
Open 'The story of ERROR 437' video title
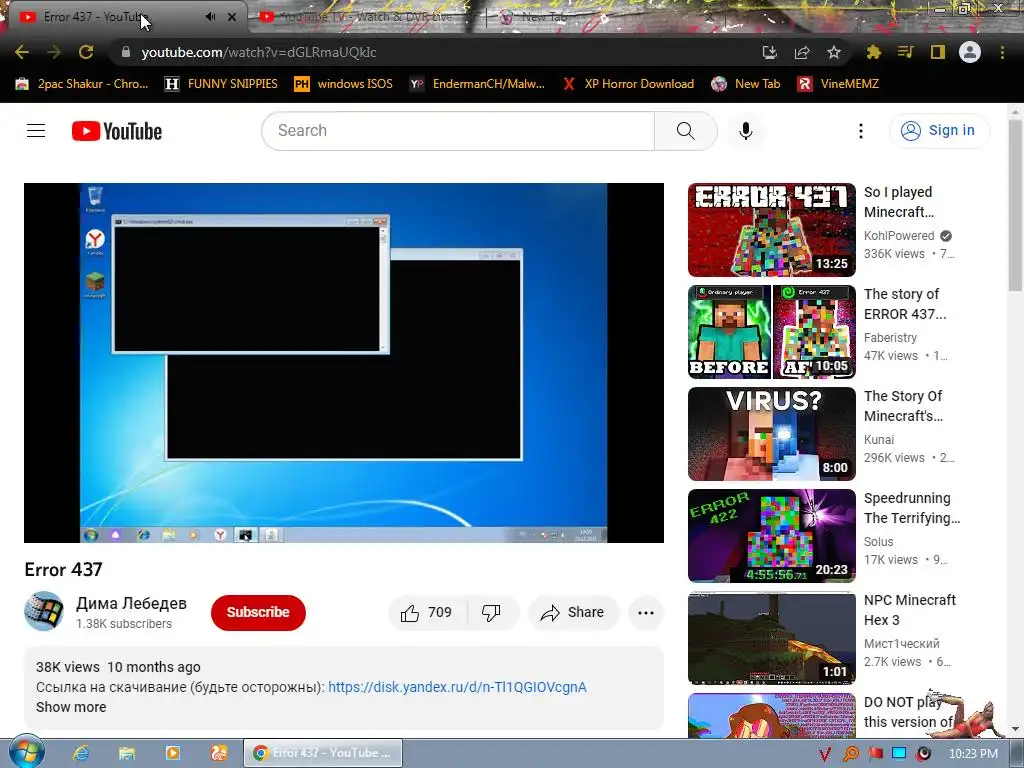(x=904, y=304)
